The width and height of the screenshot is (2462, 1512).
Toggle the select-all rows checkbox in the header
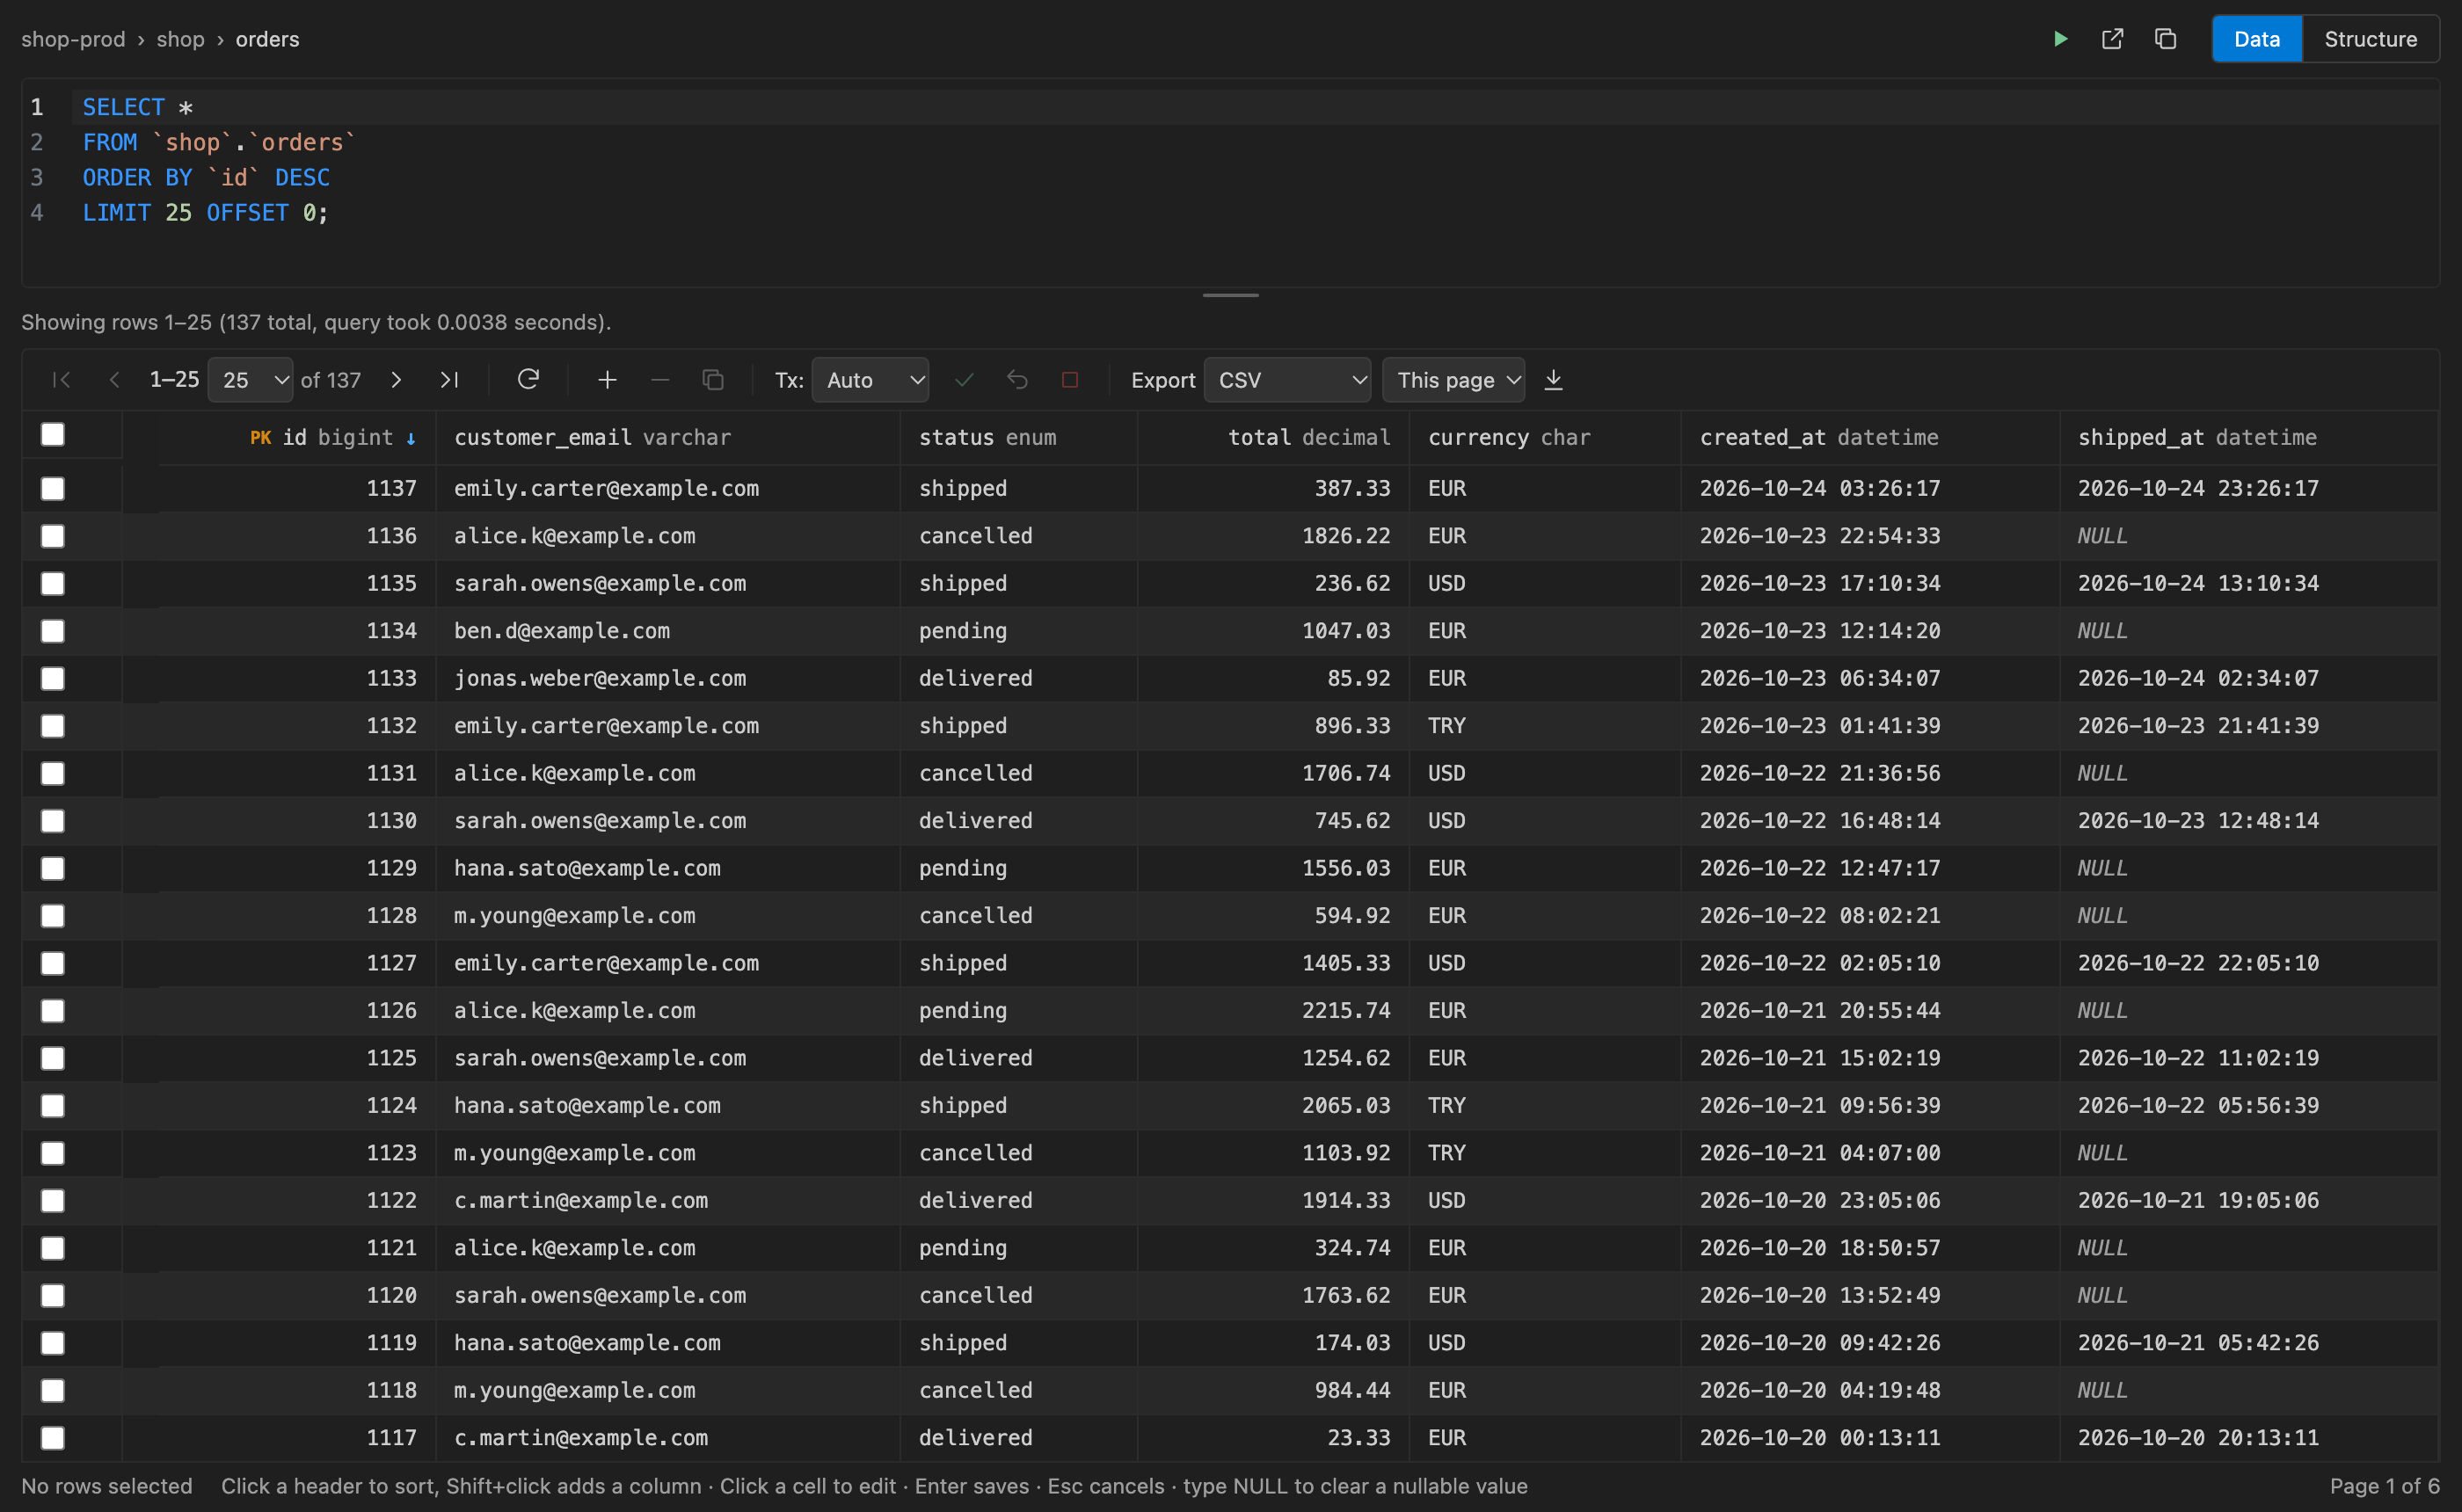tap(53, 435)
